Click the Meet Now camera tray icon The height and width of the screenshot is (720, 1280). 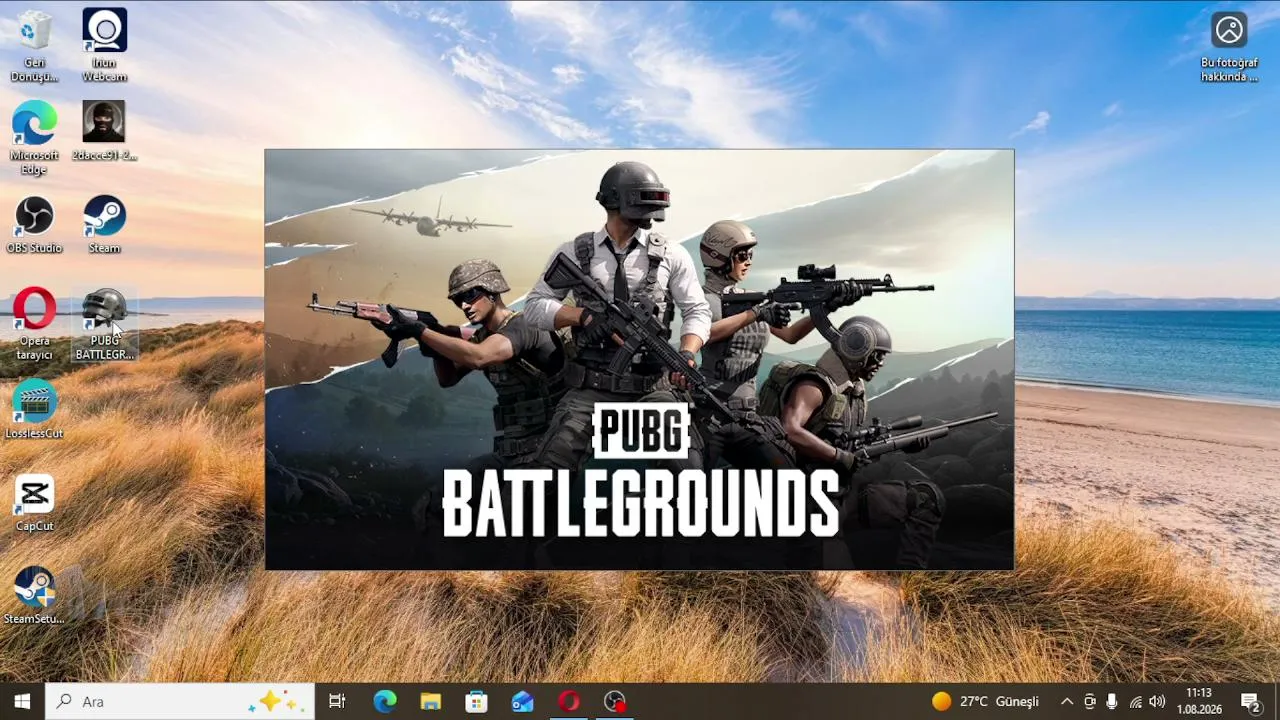[1090, 701]
